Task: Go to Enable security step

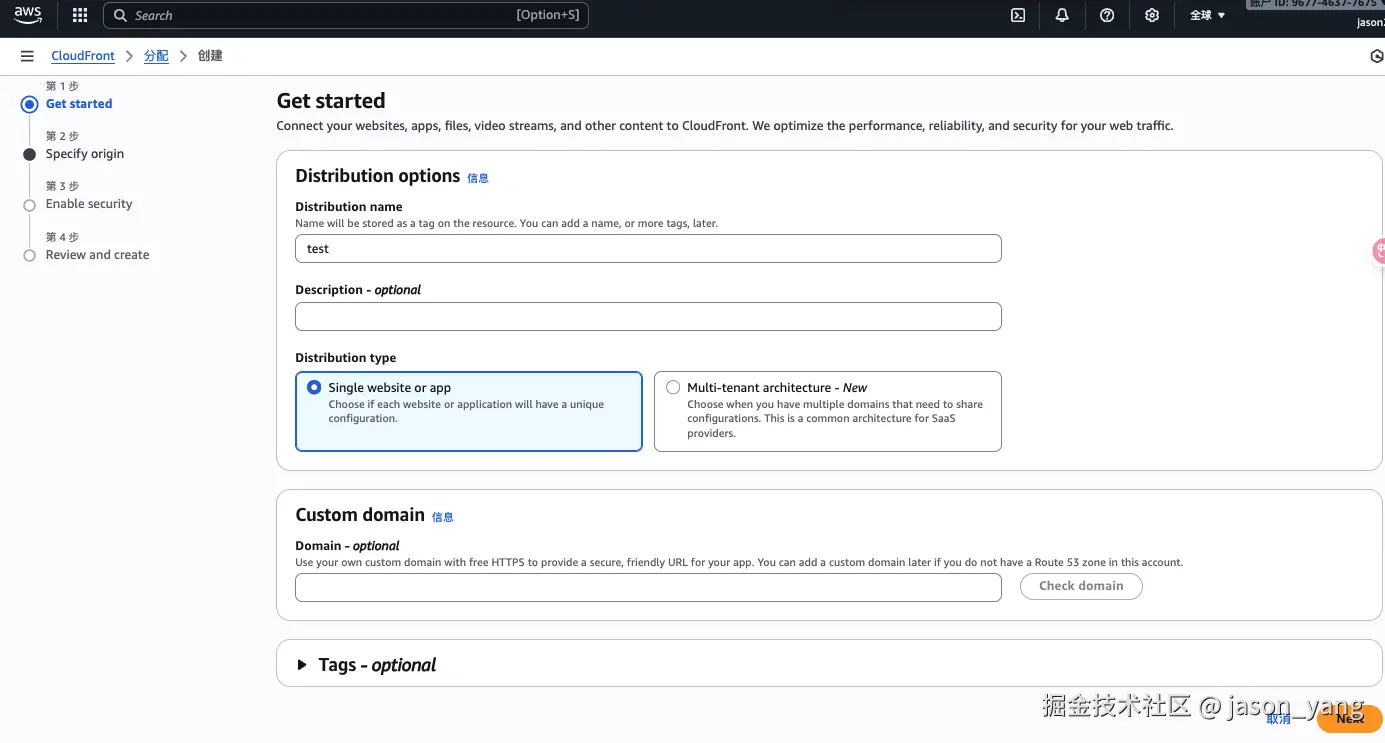Action: click(x=89, y=204)
